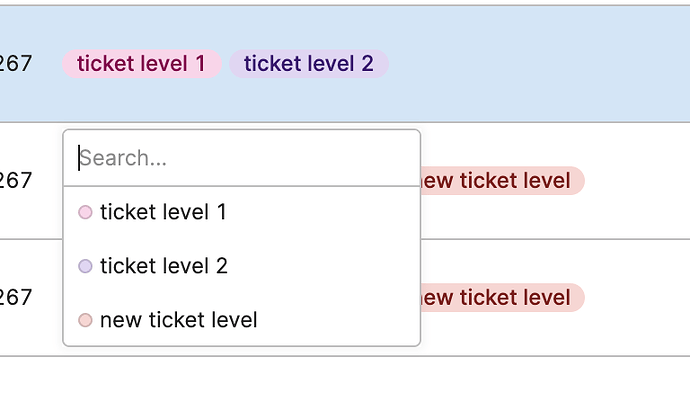Click into the Search... field
The height and width of the screenshot is (393, 690).
[242, 158]
